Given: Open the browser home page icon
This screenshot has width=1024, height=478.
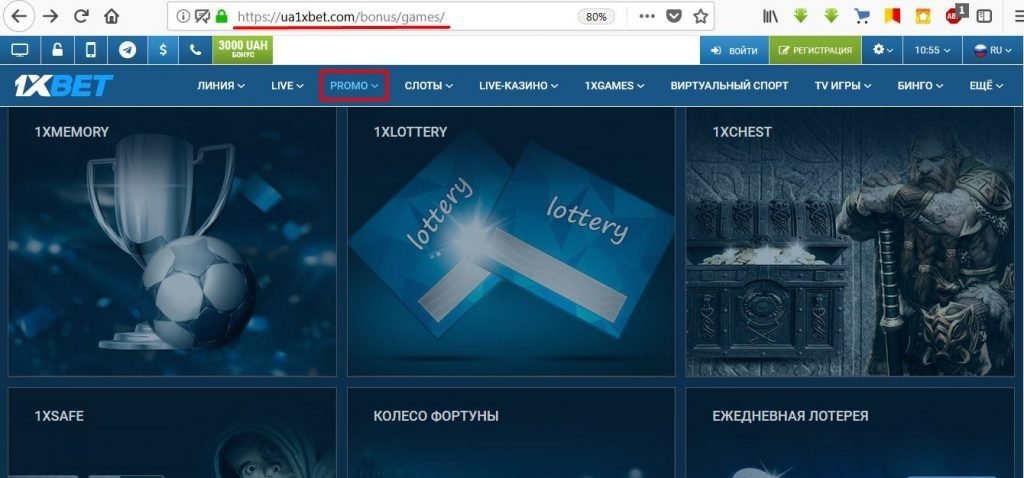Looking at the screenshot, I should [x=112, y=16].
